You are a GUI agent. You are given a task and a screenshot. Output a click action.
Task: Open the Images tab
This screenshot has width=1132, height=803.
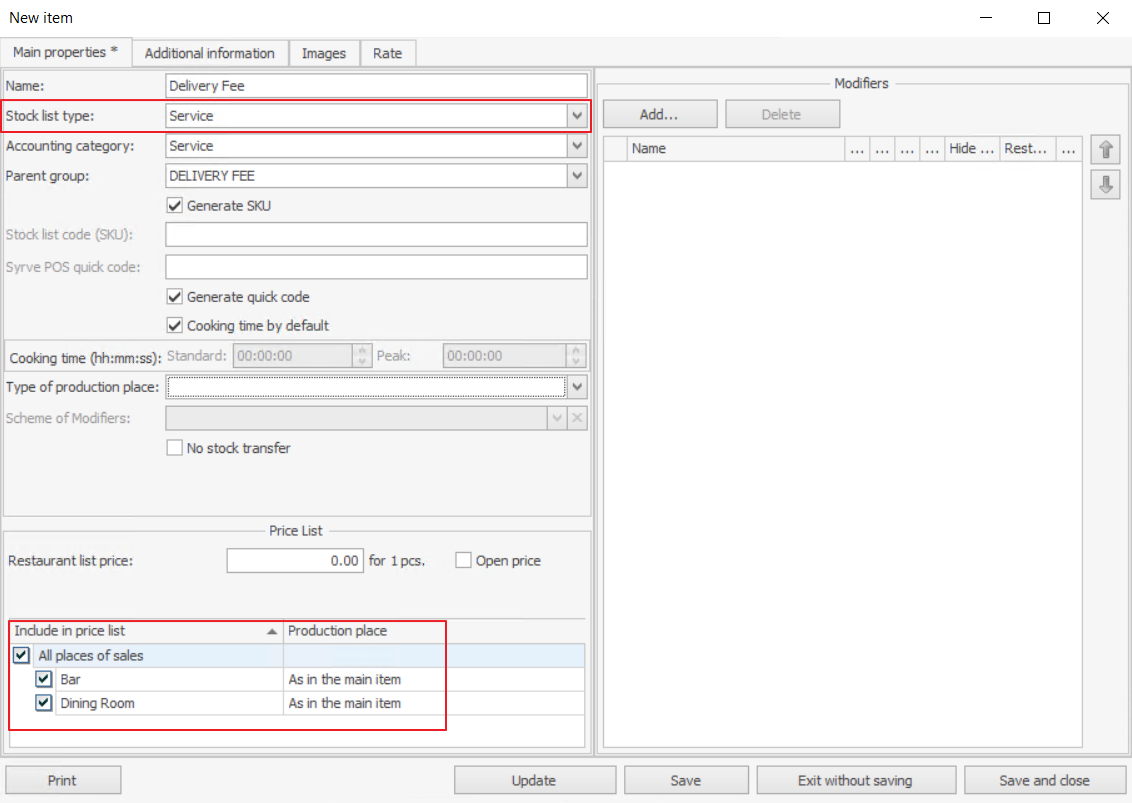(x=324, y=53)
